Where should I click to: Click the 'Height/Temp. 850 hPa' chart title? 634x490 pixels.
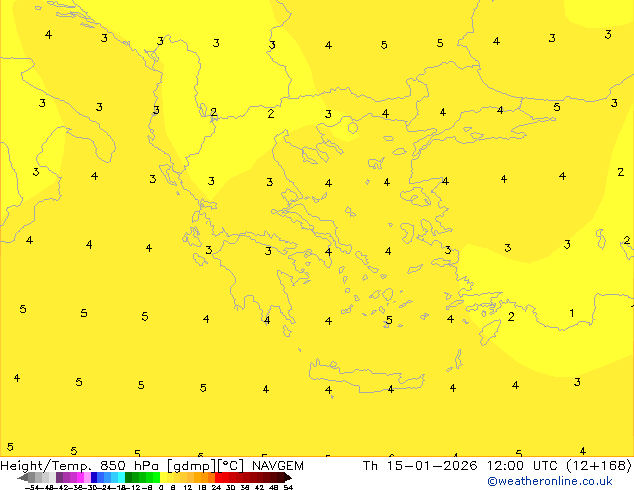tap(80, 466)
